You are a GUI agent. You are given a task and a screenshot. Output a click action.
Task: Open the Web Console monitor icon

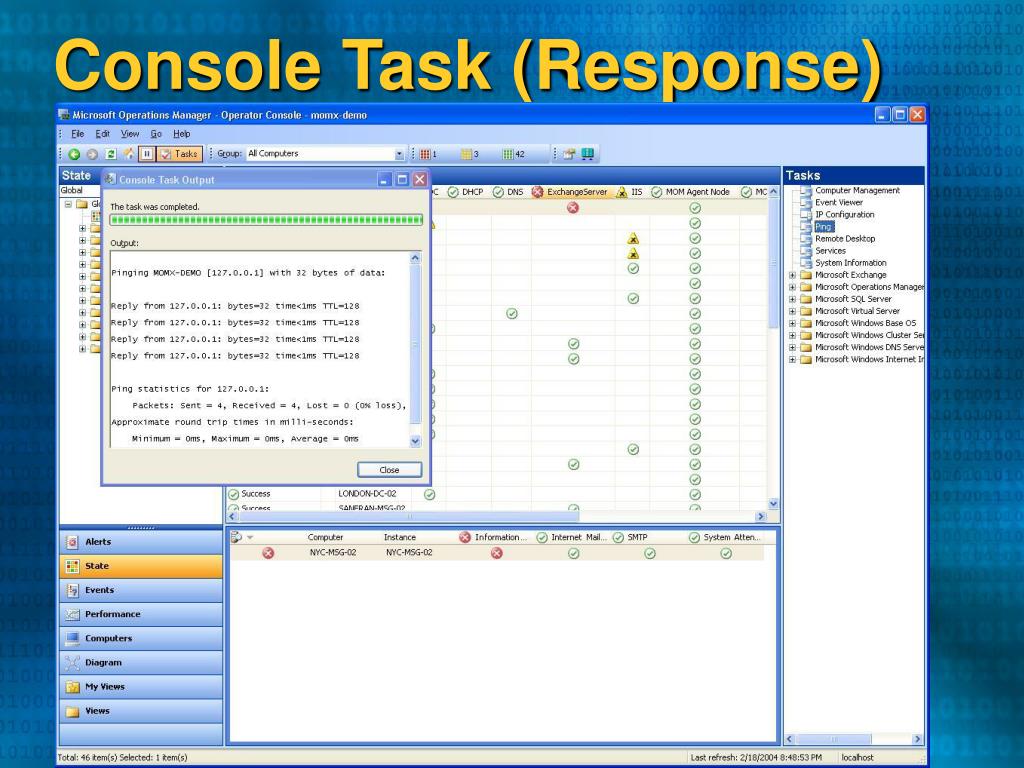pyautogui.click(x=588, y=154)
